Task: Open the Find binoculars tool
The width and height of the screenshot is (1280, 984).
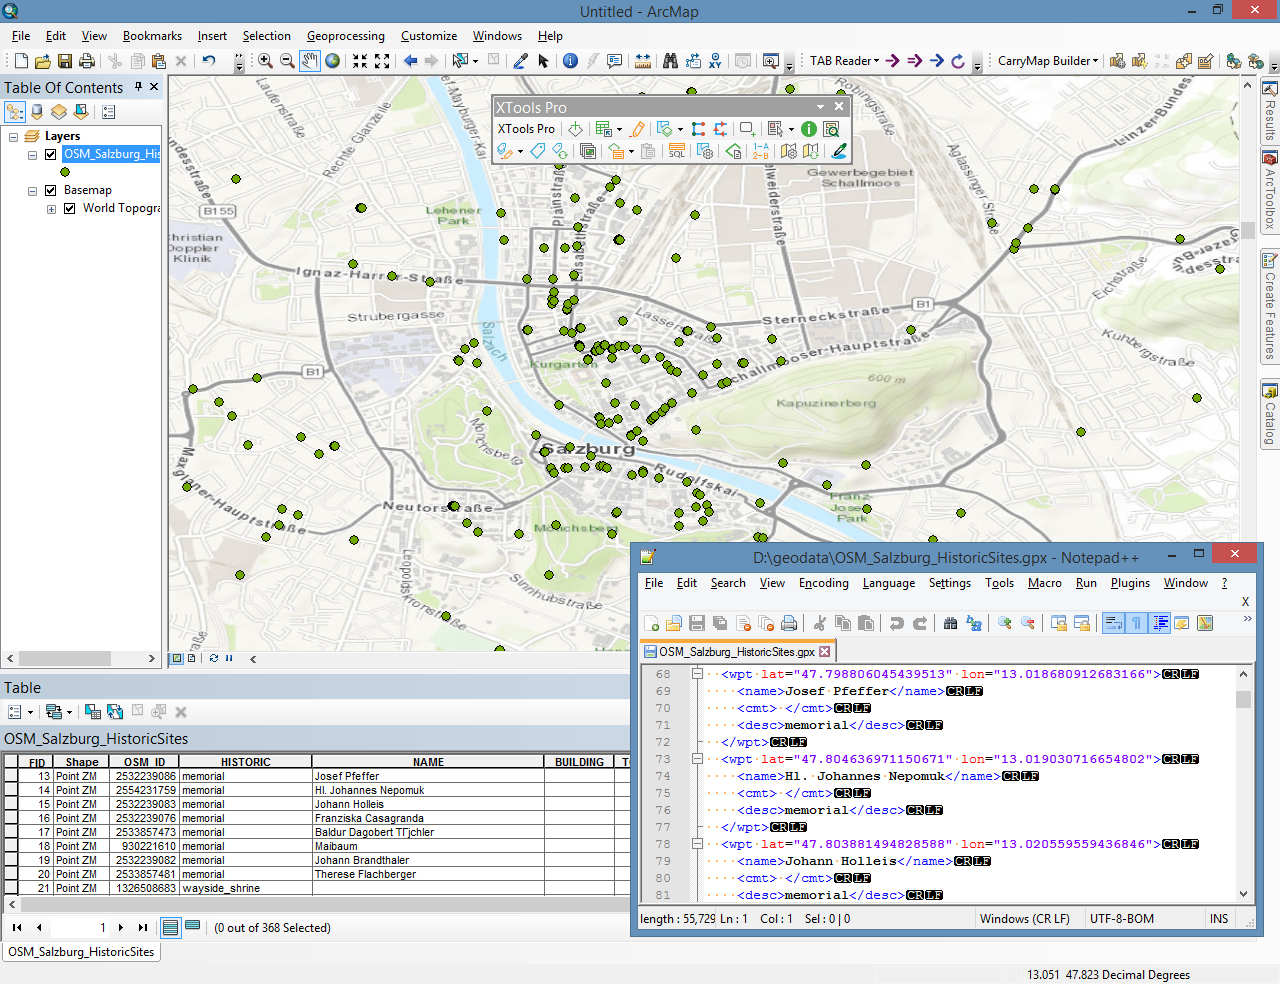Action: tap(670, 61)
